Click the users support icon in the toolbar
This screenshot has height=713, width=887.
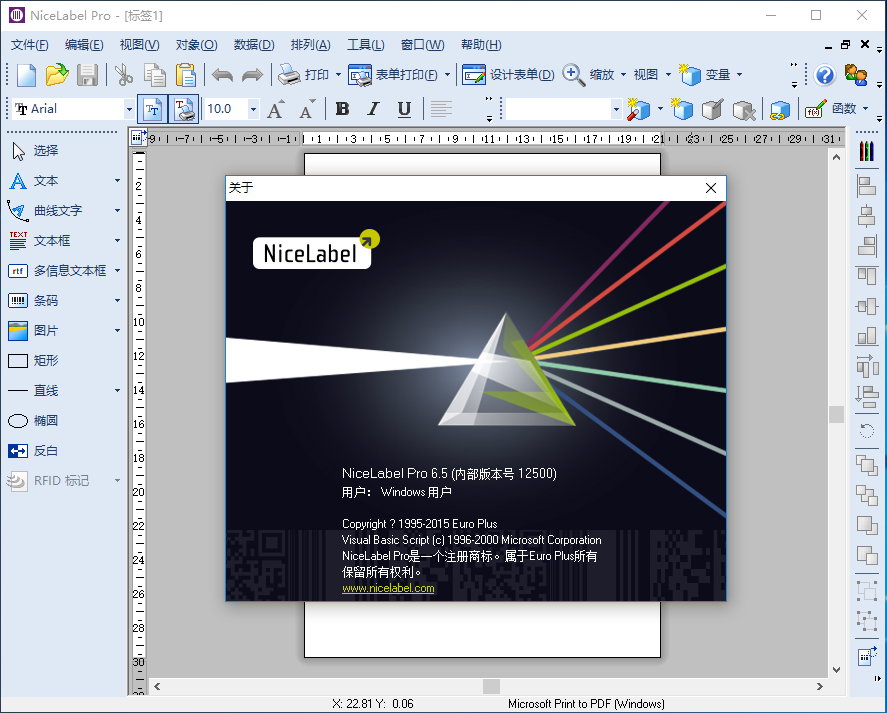(855, 75)
